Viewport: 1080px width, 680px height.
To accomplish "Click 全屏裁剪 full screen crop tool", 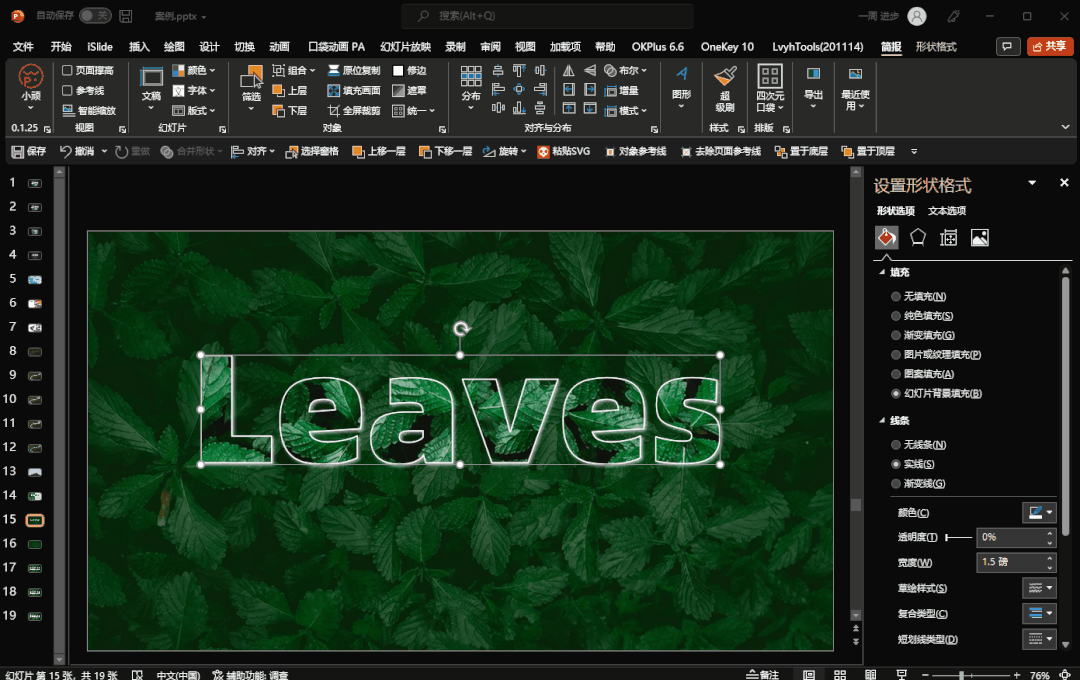I will pyautogui.click(x=353, y=110).
